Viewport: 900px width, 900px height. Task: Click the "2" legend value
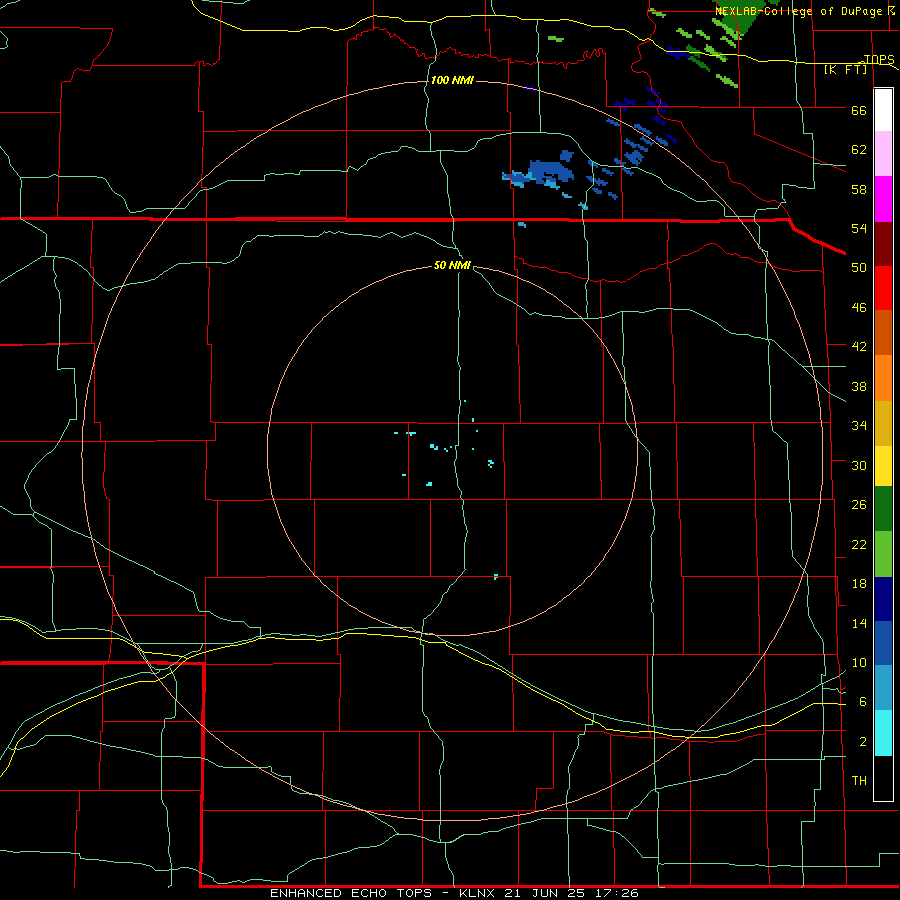coord(863,742)
